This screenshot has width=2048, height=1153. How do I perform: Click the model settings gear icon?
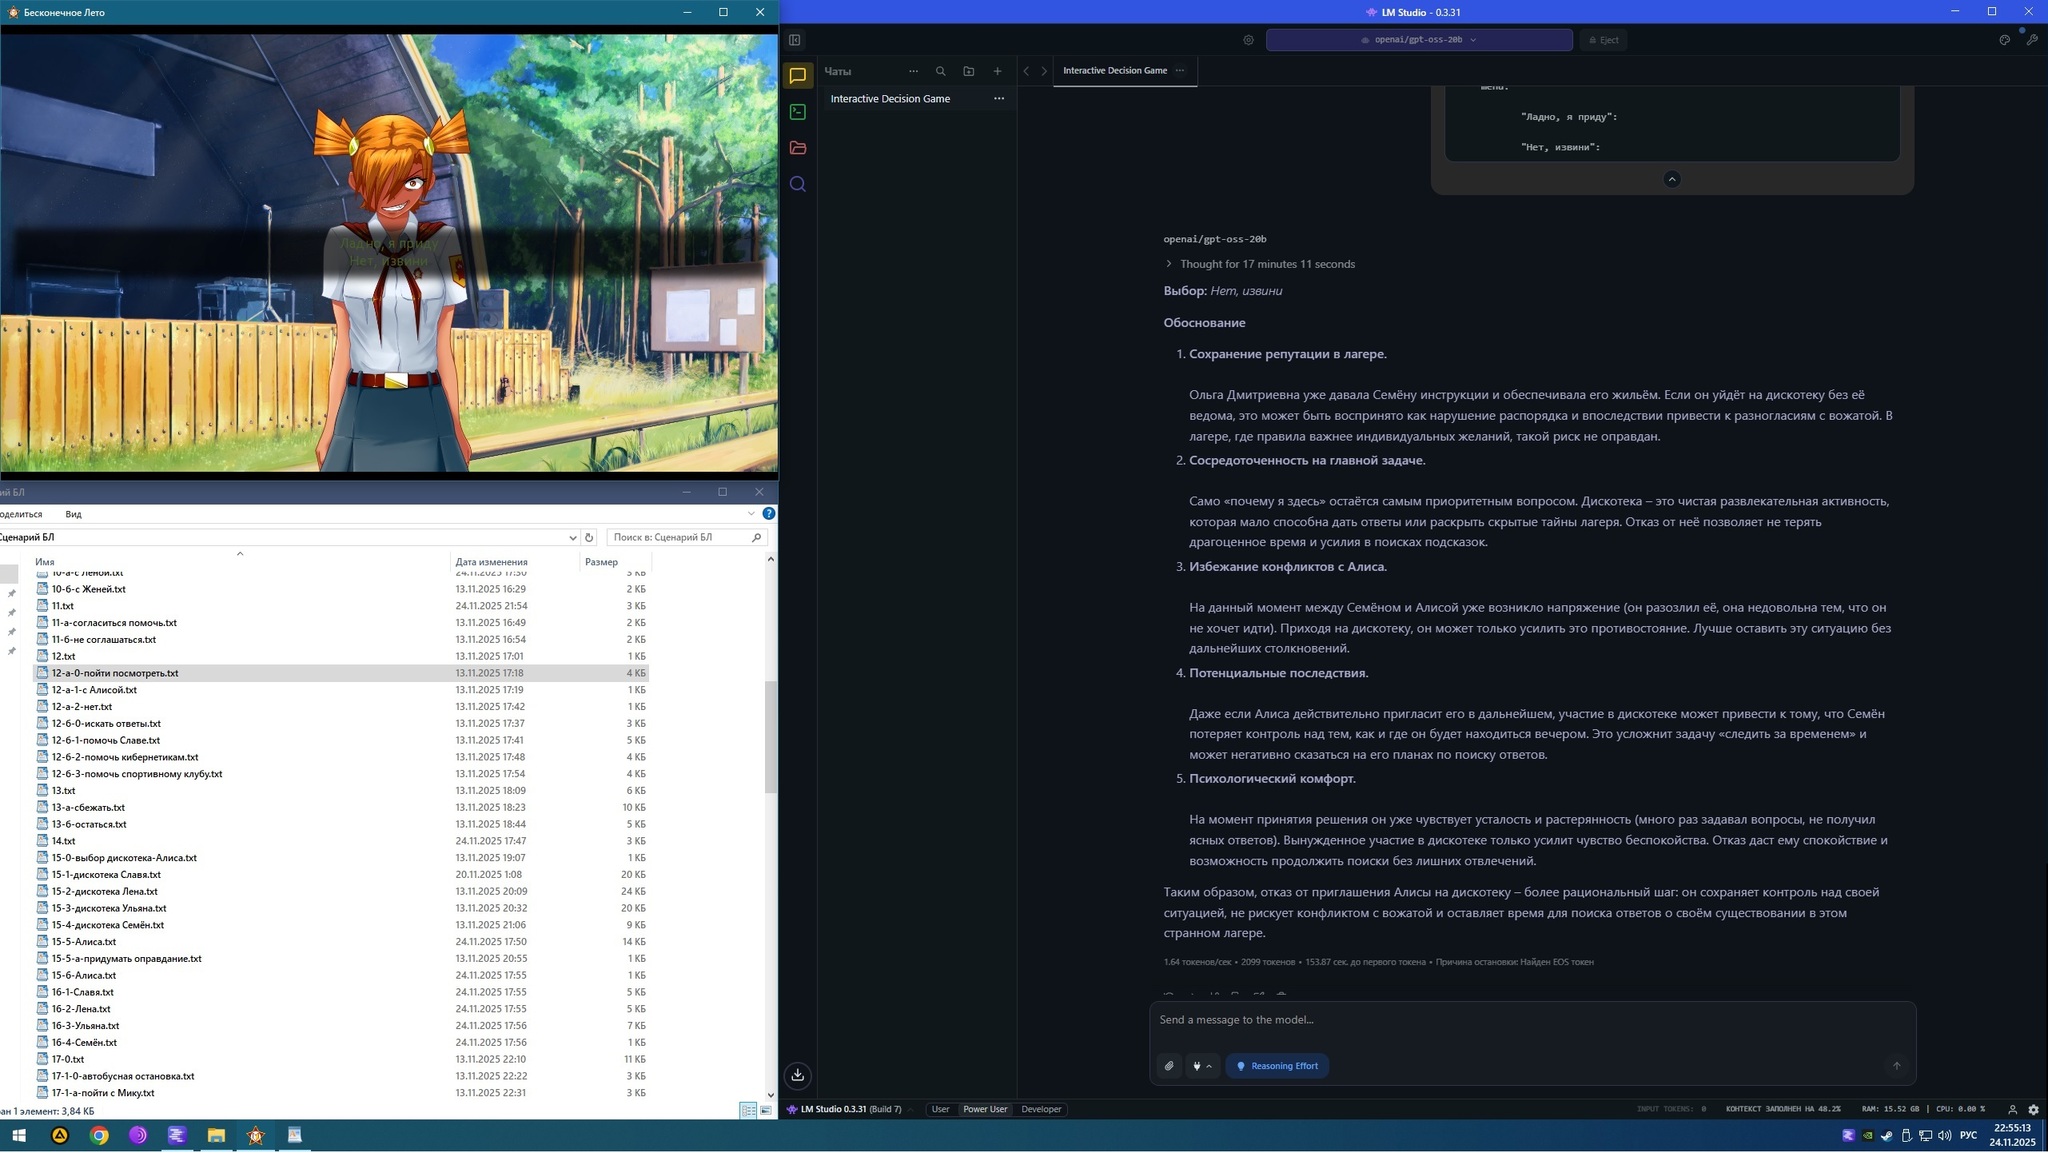click(x=1248, y=40)
